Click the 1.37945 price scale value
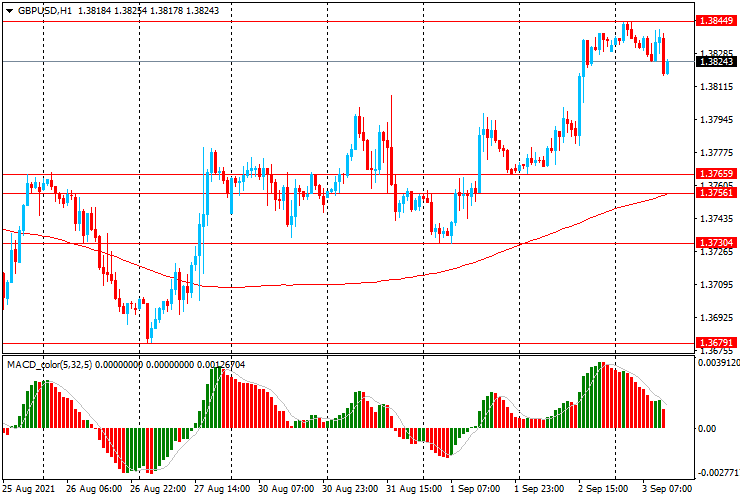This screenshot has height=500, width=740. [717, 120]
